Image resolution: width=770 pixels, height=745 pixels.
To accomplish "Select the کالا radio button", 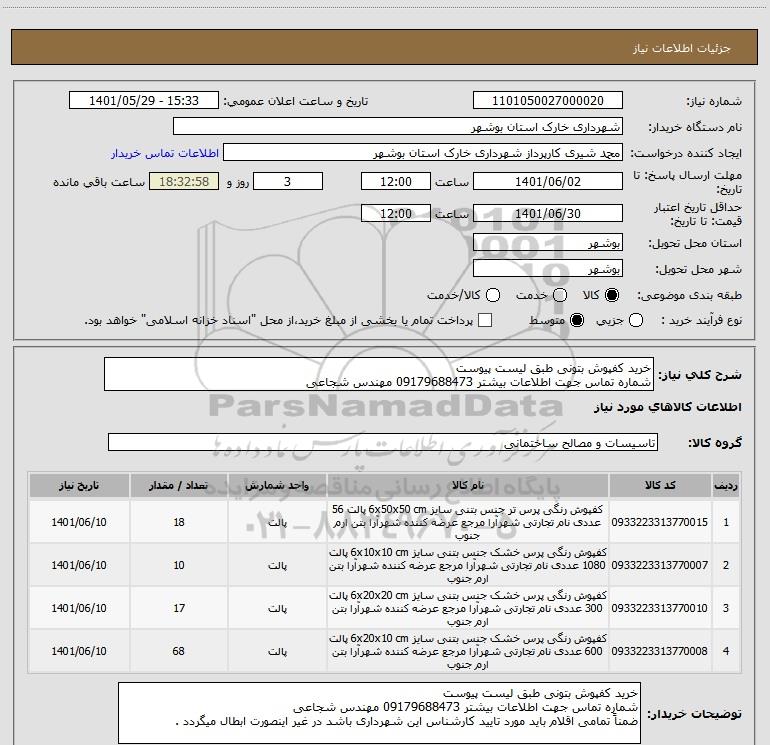I will 612,295.
